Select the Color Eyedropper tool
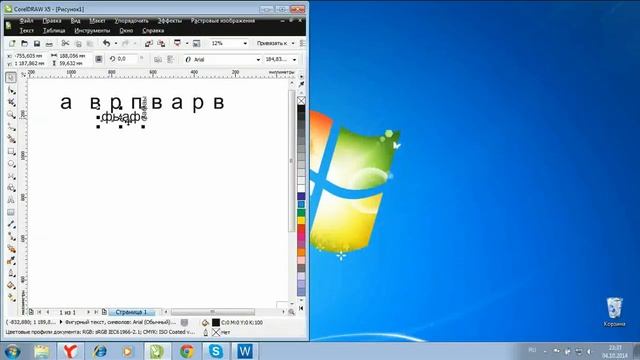 (11, 261)
